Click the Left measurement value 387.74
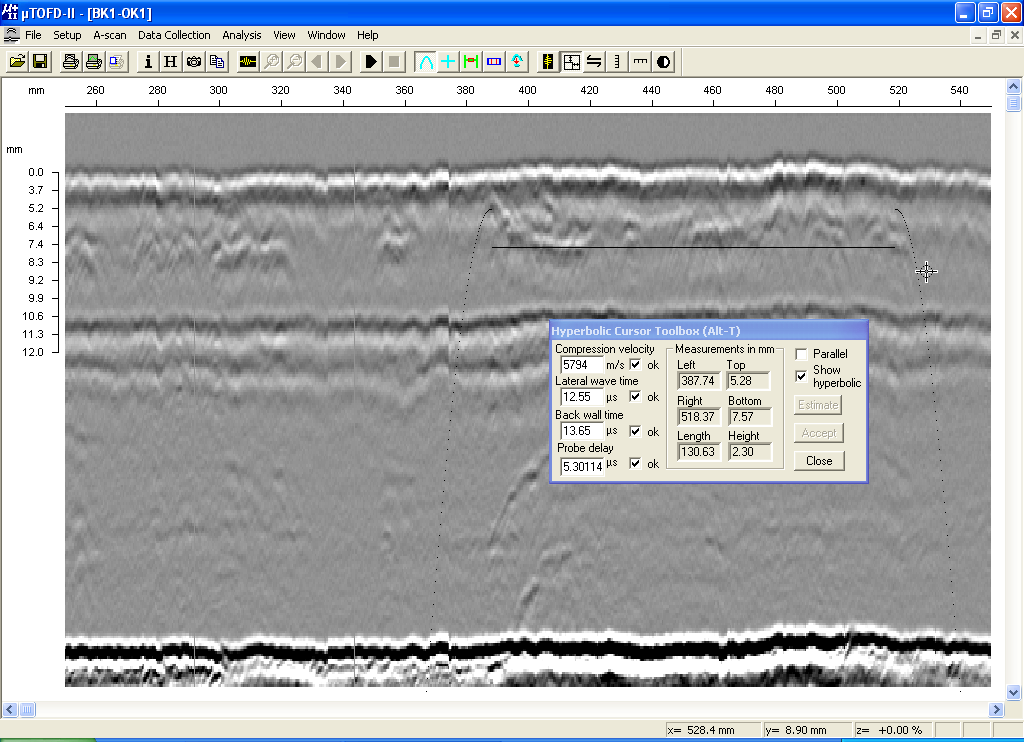 (699, 381)
